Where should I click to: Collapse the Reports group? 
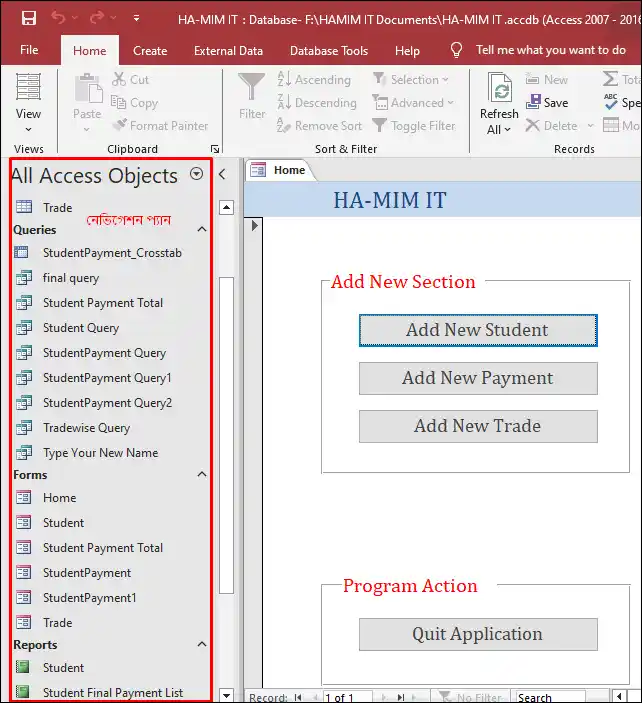click(202, 644)
